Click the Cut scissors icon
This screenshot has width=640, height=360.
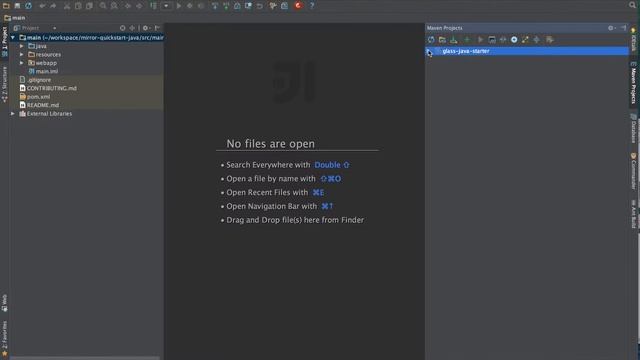[x=67, y=6]
